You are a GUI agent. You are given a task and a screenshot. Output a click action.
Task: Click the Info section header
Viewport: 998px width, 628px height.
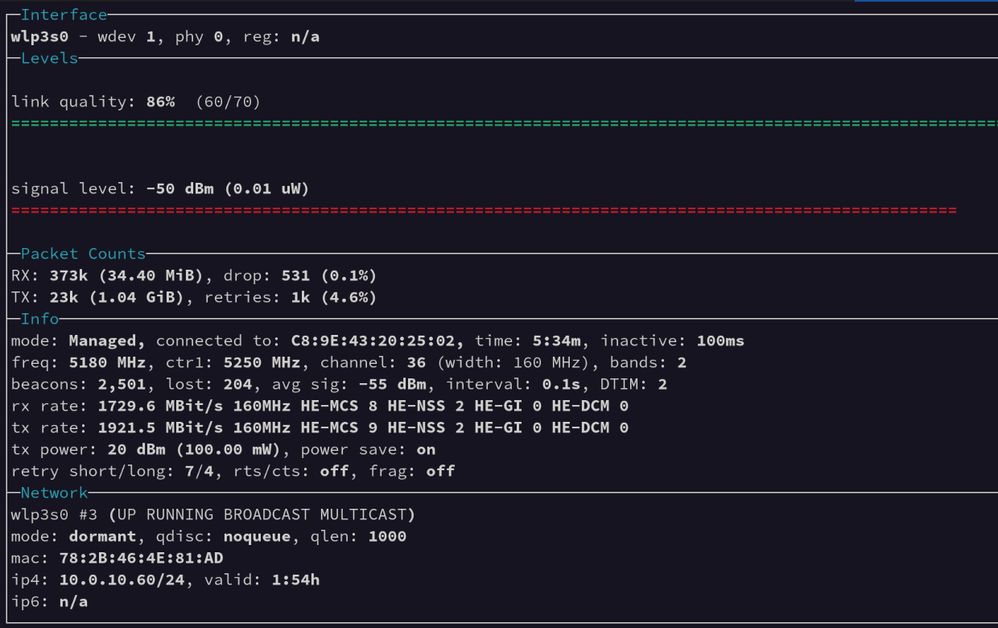pos(40,319)
